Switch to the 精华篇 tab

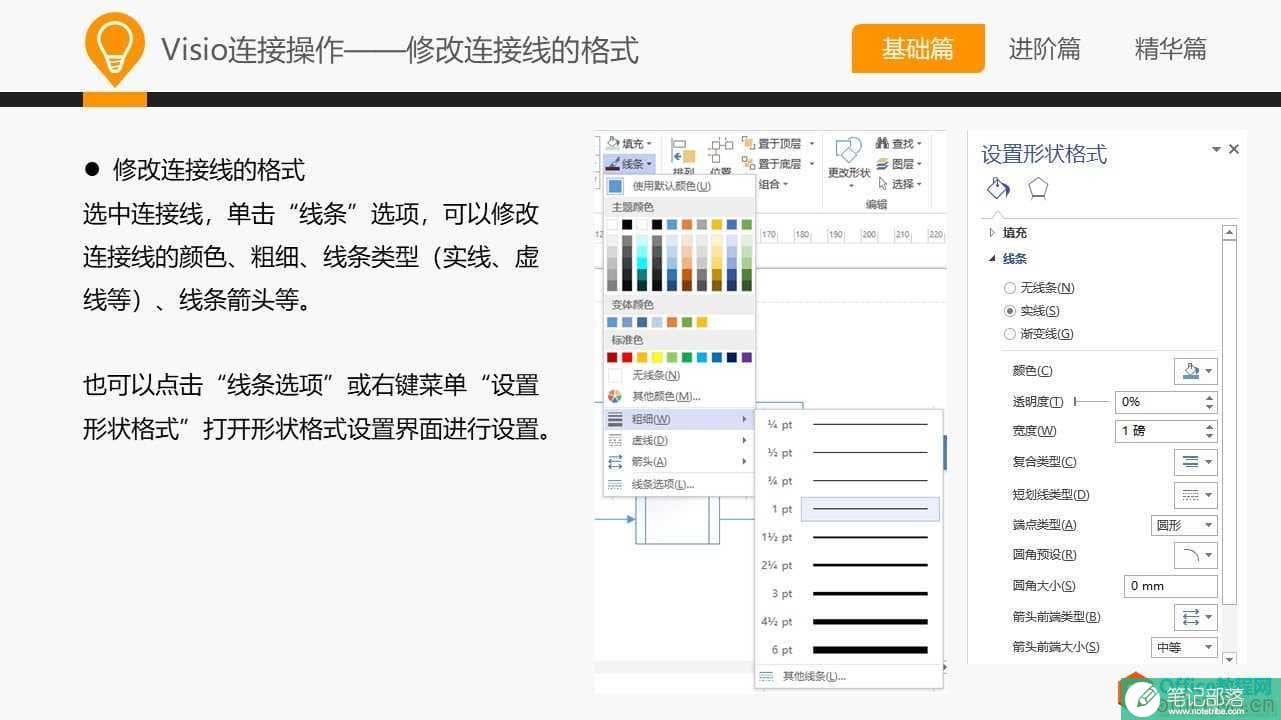(1170, 48)
